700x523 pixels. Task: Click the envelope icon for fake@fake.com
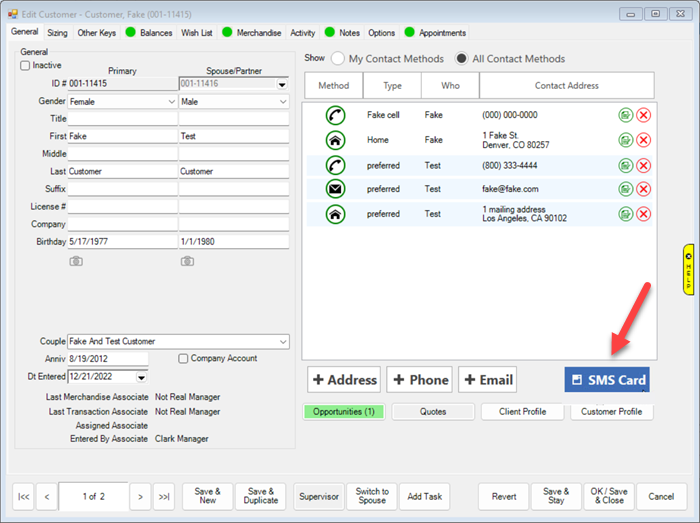(336, 188)
